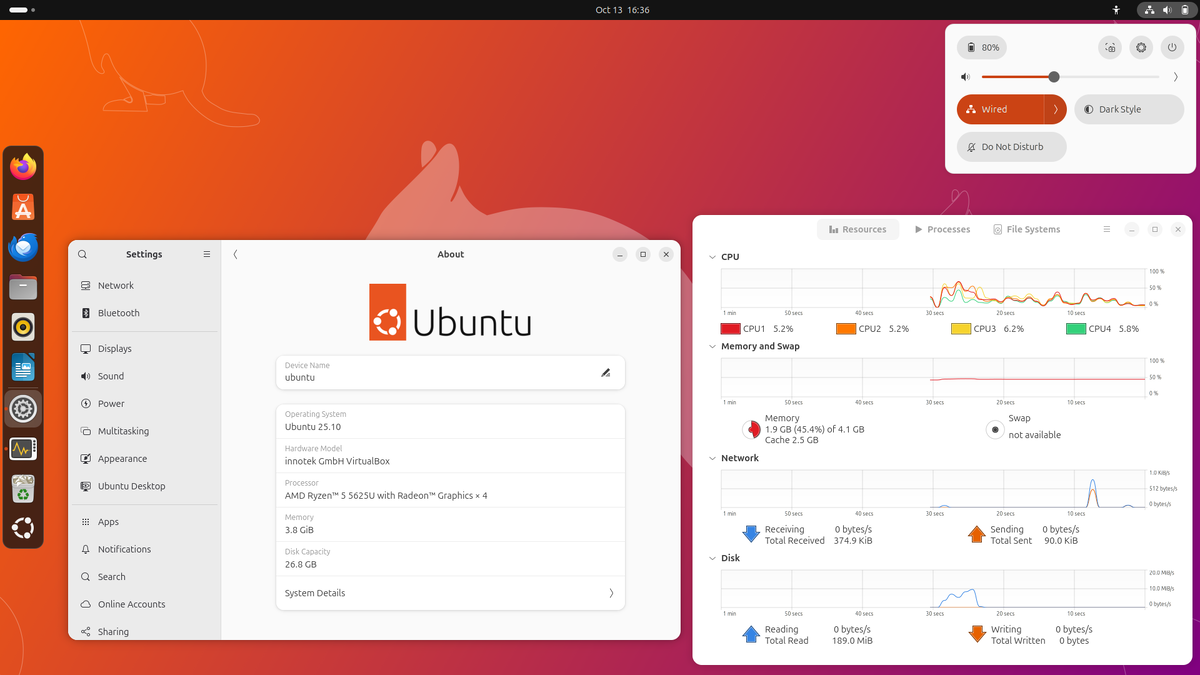1200x675 pixels.
Task: Click the volume speaker icon
Action: click(965, 77)
